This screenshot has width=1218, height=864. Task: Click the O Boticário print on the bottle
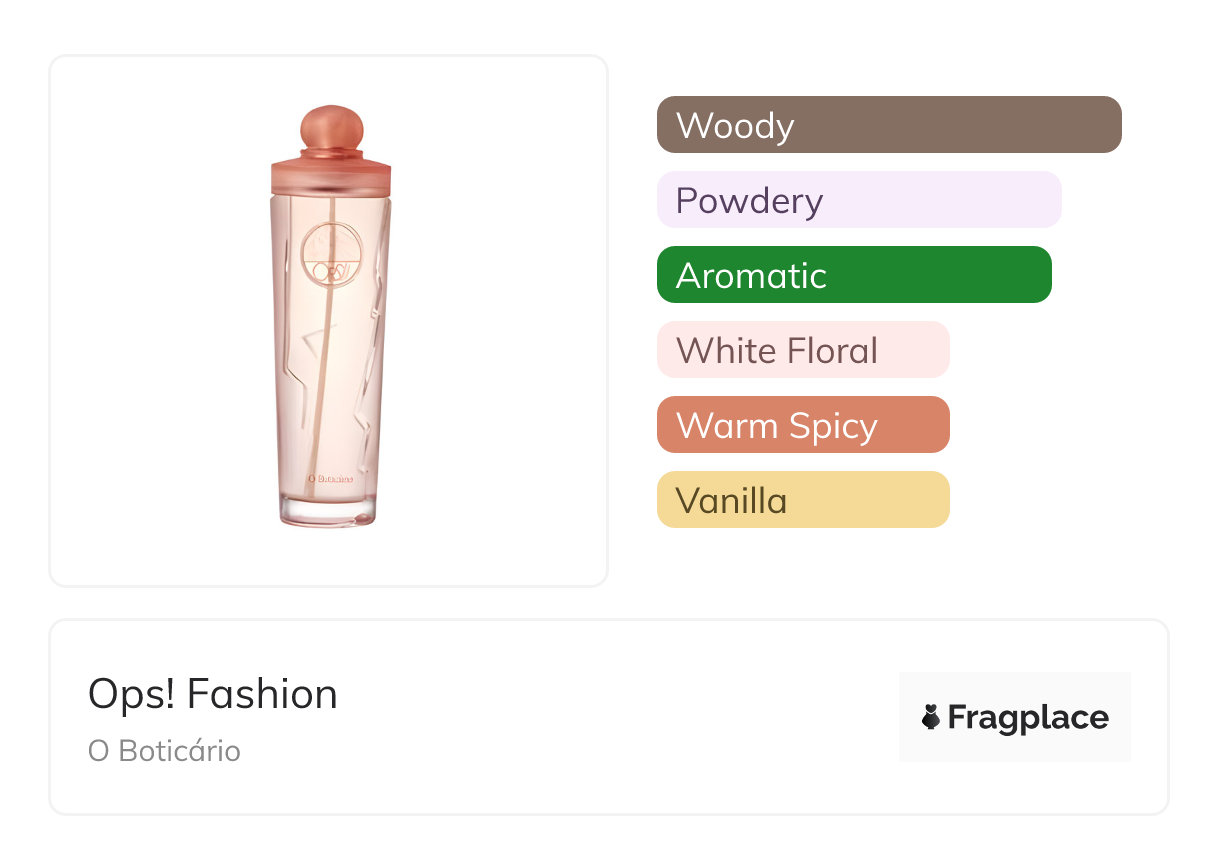331,479
